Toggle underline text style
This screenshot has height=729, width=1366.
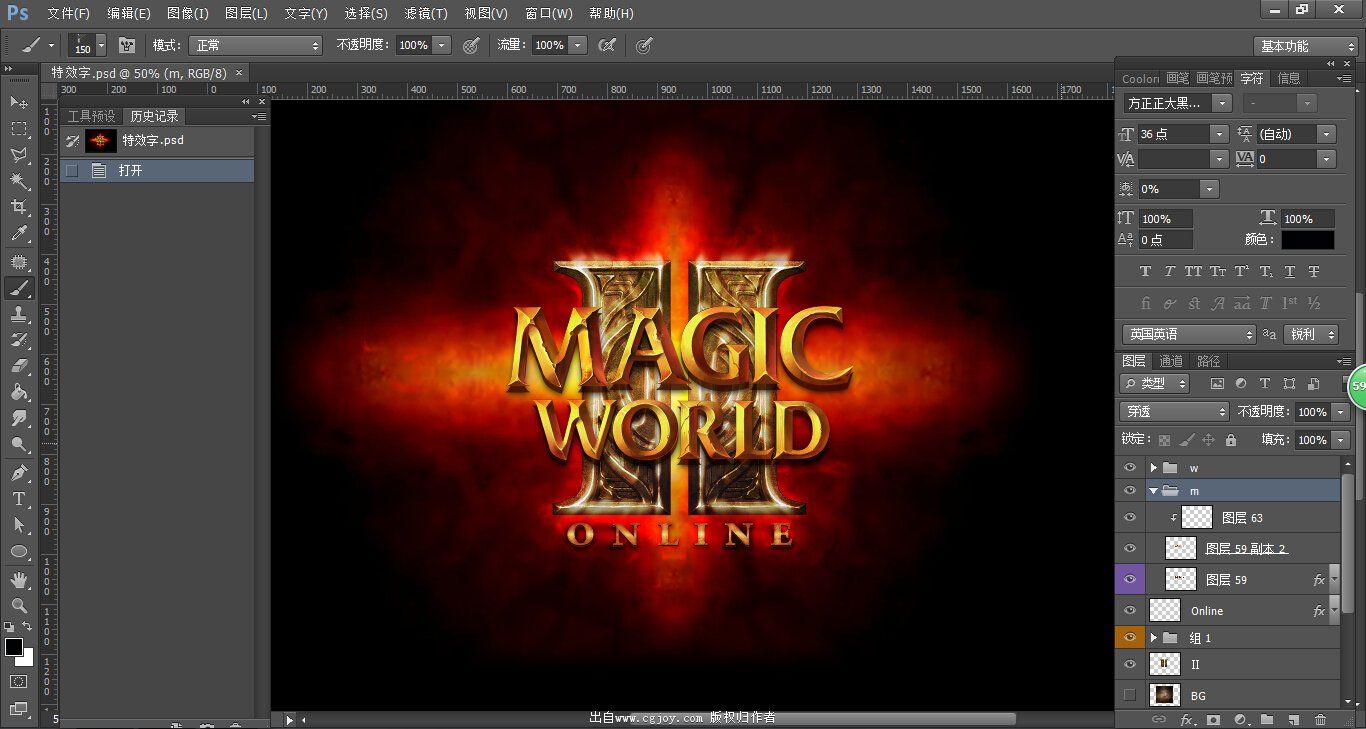(1290, 271)
